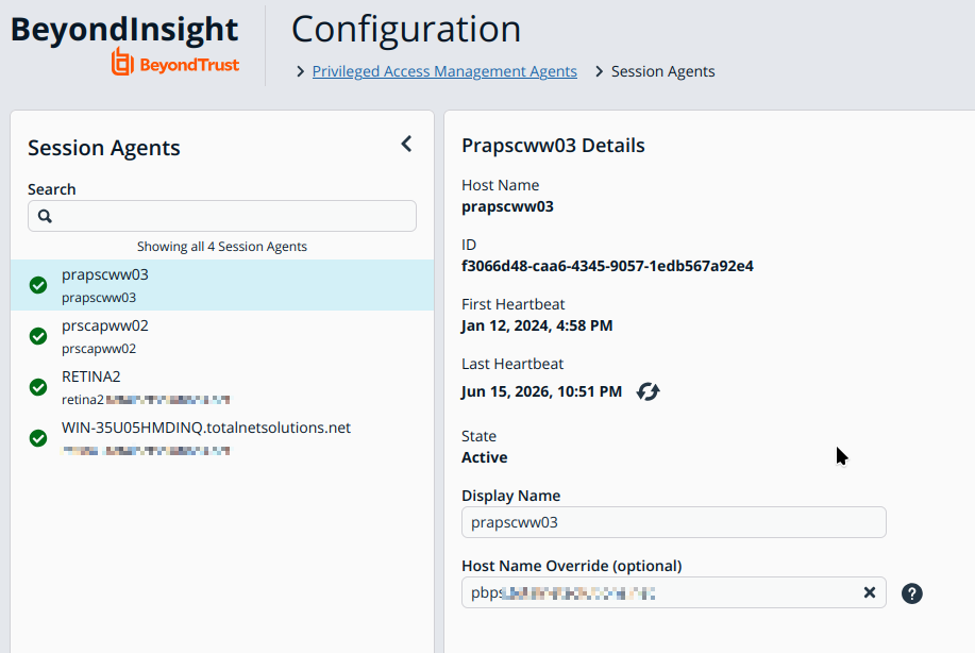Viewport: 975px width, 653px height.
Task: Click the chevron before Session Agents breadcrumb
Action: click(599, 72)
